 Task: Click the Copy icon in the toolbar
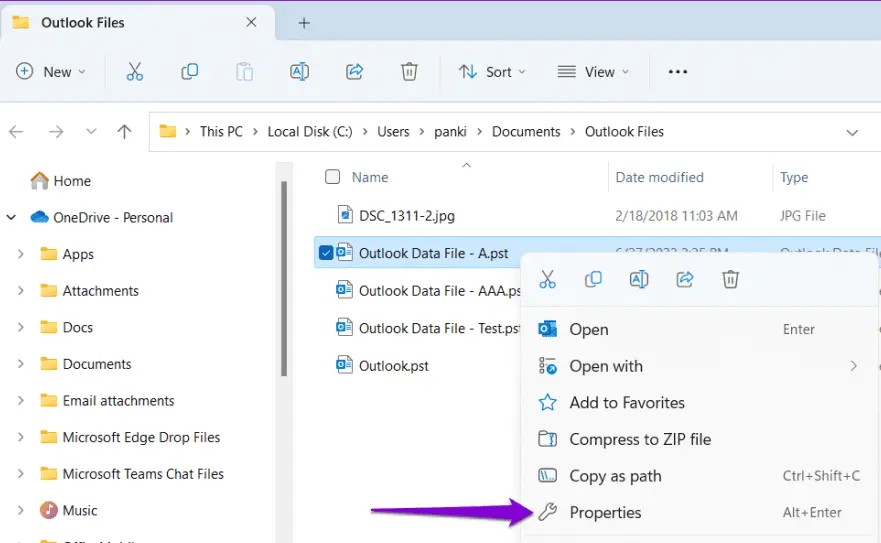click(189, 72)
